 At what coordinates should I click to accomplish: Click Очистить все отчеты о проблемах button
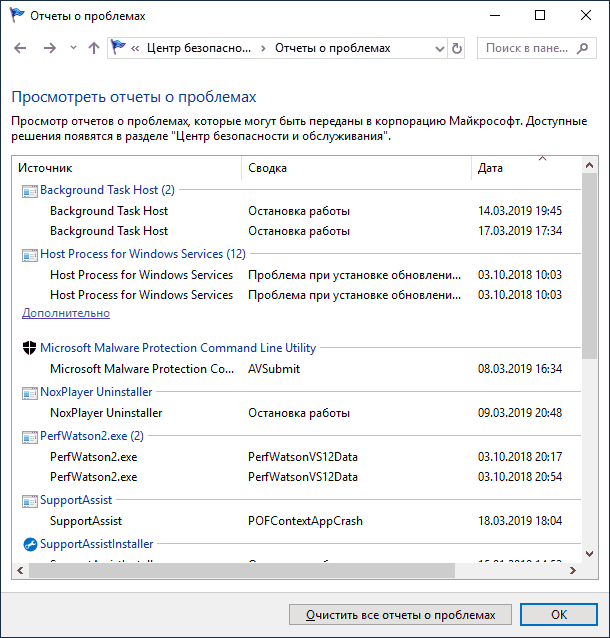click(x=400, y=614)
